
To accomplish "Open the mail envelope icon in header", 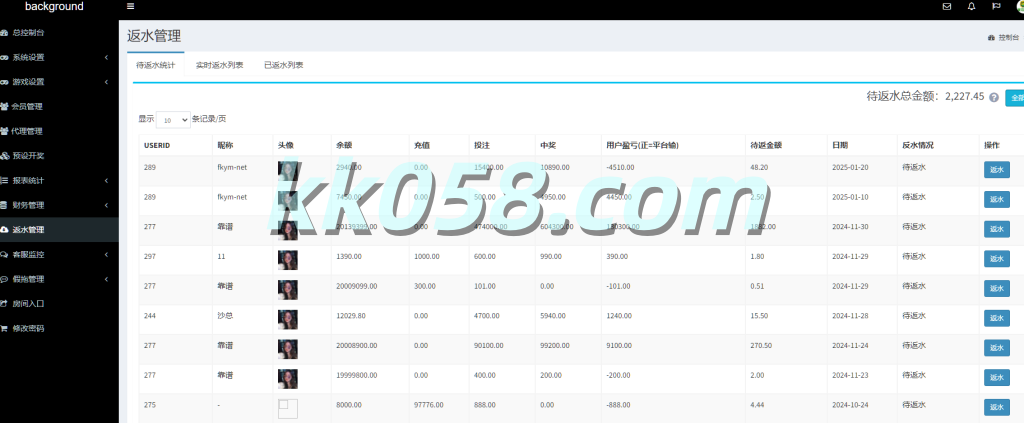I will [946, 7].
